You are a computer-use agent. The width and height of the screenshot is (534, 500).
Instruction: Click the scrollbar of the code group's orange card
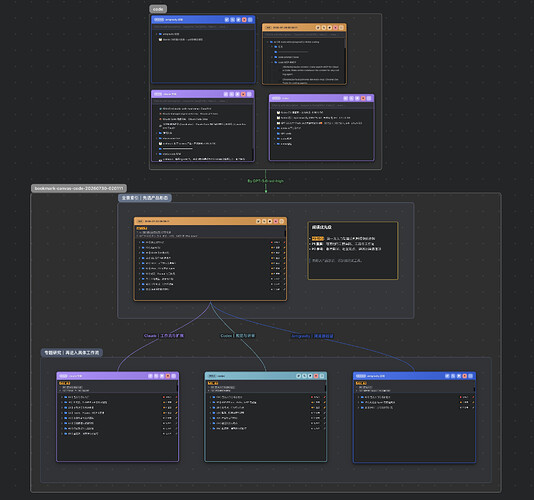[345, 43]
